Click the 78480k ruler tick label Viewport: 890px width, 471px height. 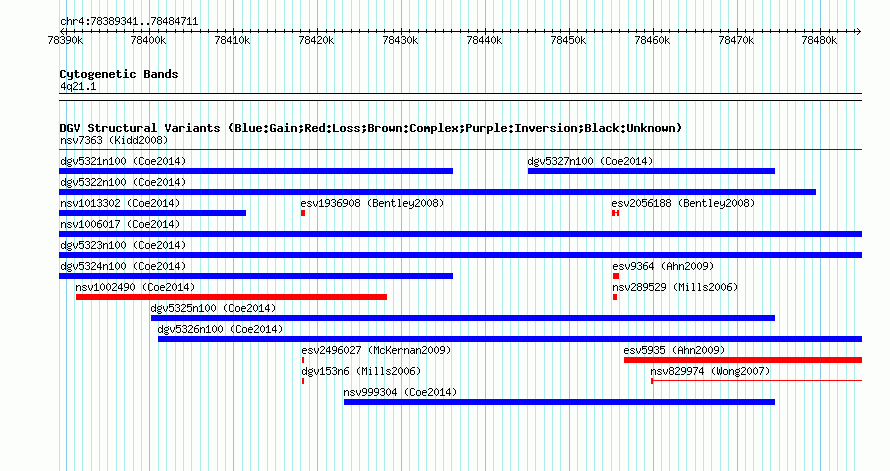pos(819,40)
